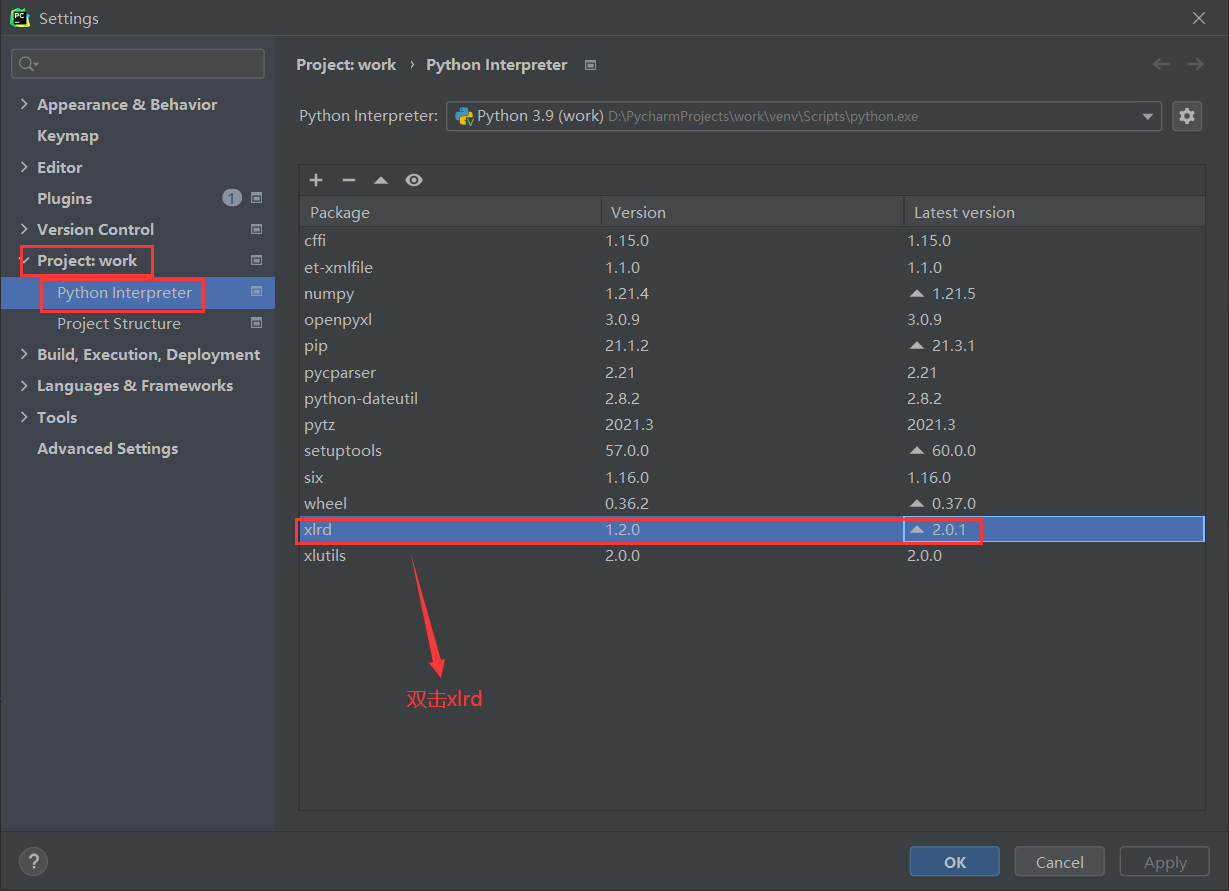Click the upgrade arrow next to setuptools 60.0.0
The width and height of the screenshot is (1229, 891).
[x=917, y=451]
